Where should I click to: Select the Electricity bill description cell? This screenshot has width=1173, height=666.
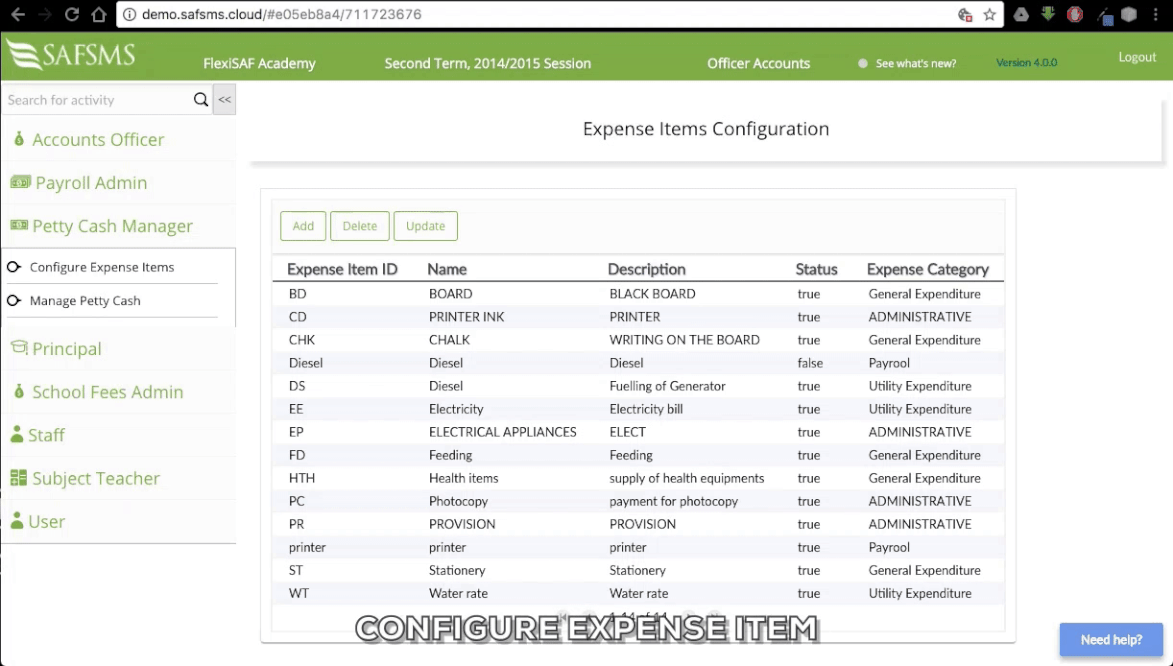646,409
